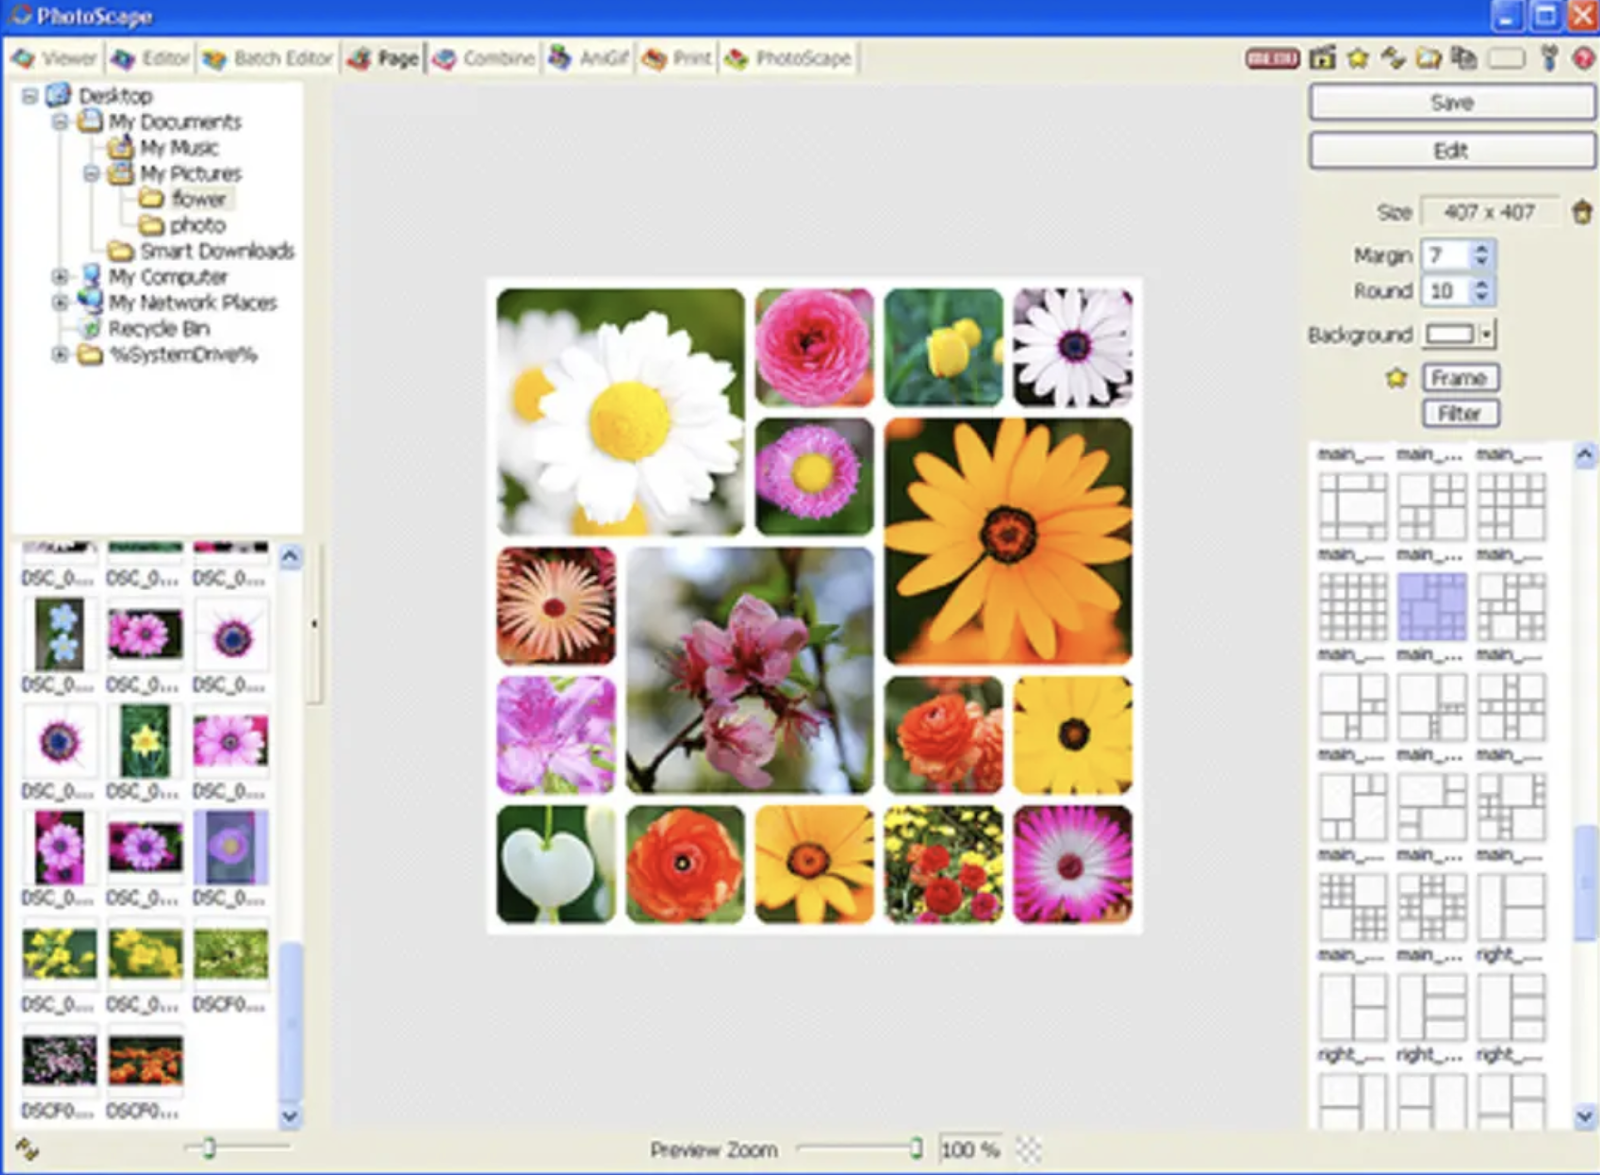Expand the My Computer tree node
This screenshot has height=1175, width=1600.
tap(60, 277)
